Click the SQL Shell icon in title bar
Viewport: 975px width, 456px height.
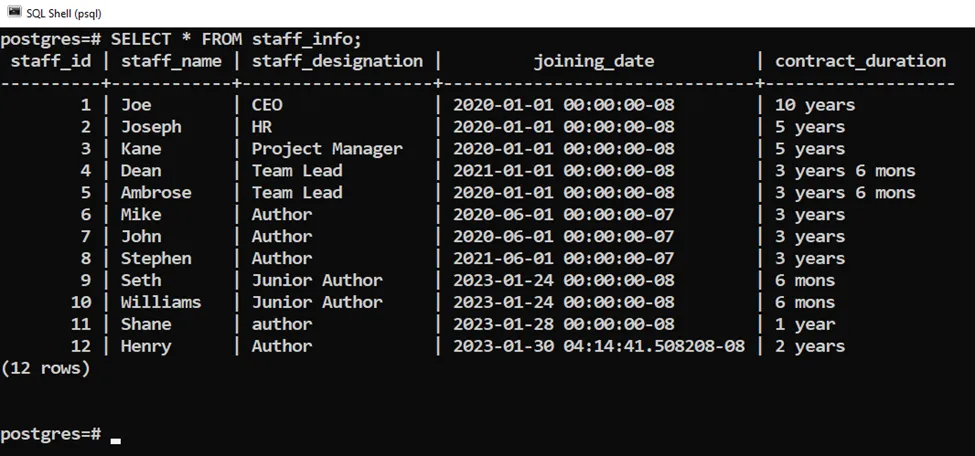(x=14, y=13)
